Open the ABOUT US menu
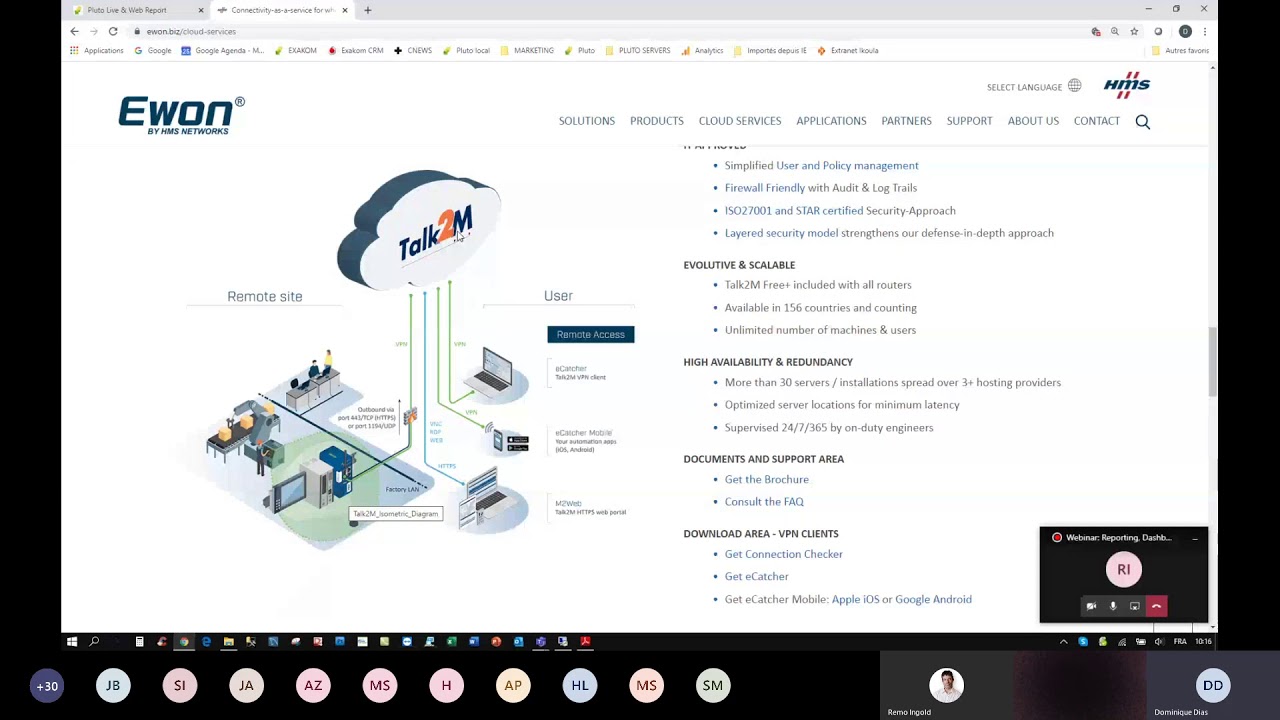Image resolution: width=1280 pixels, height=720 pixels. [x=1033, y=121]
